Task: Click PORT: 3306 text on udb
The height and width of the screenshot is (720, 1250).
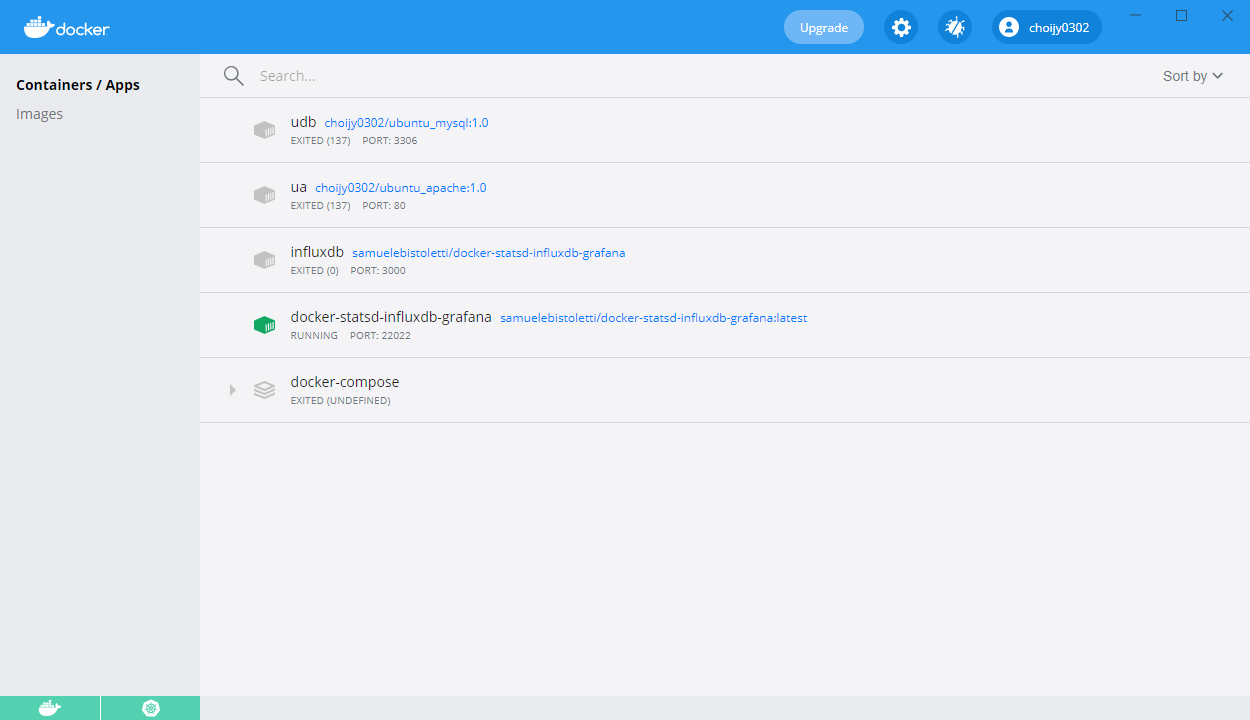Action: 390,141
